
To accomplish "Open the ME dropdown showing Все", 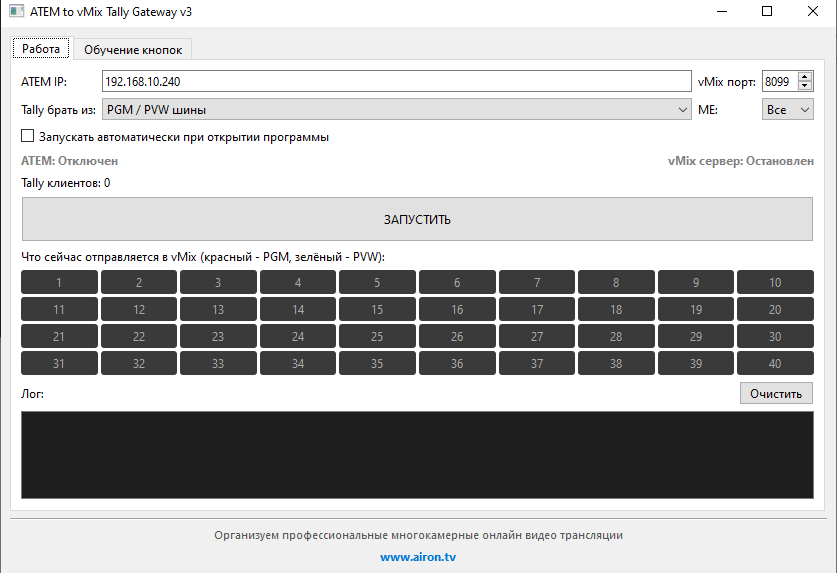I will coord(787,109).
